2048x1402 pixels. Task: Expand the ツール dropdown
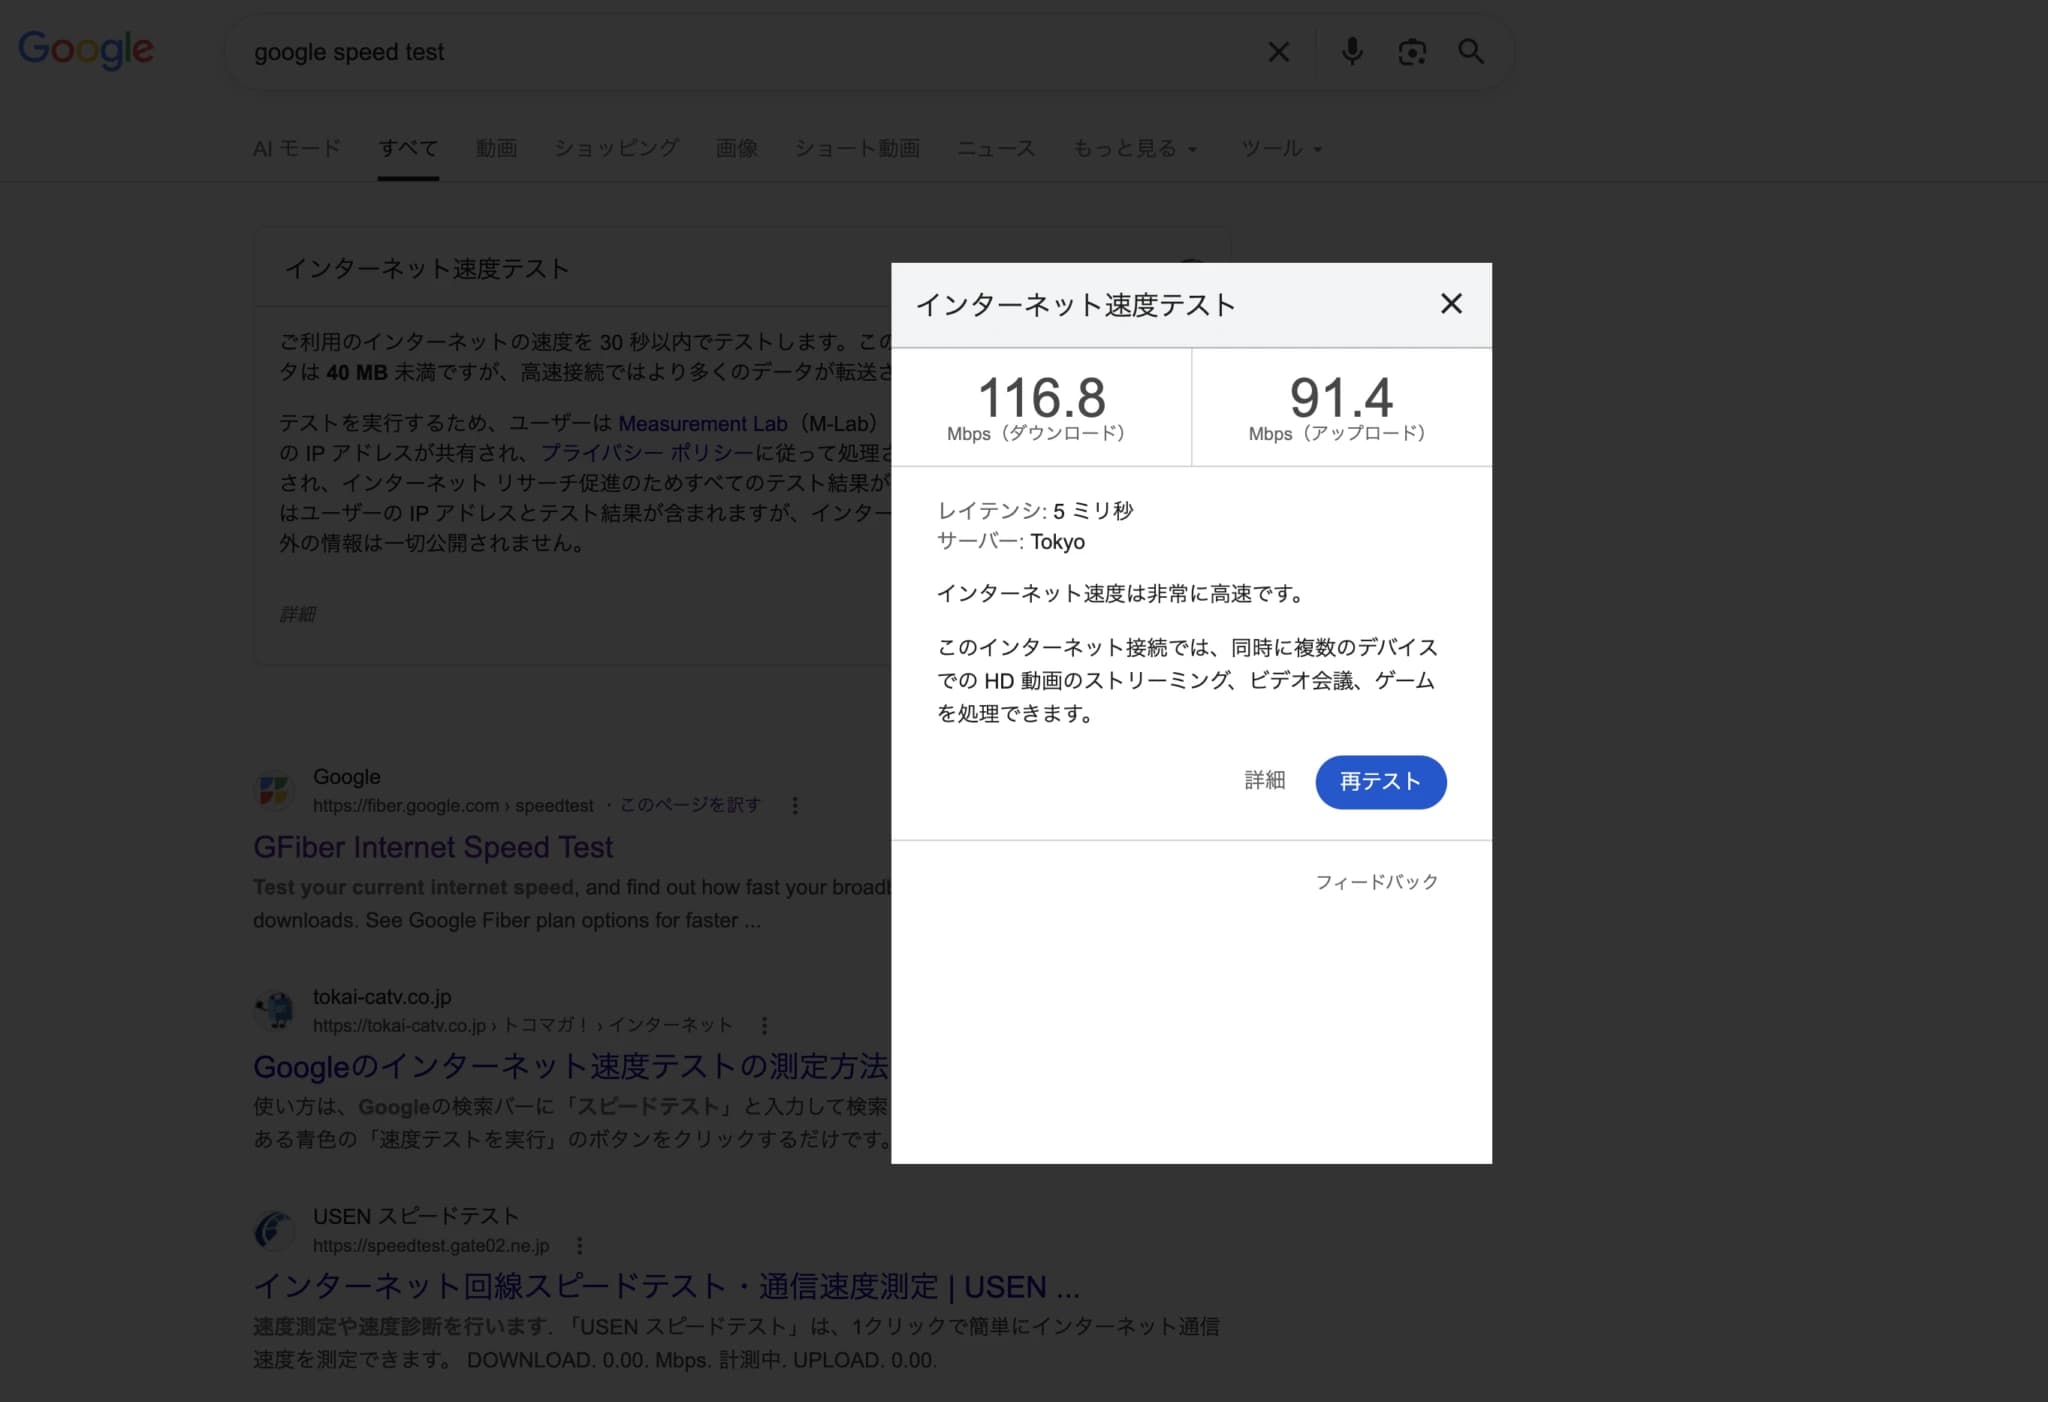click(1281, 149)
